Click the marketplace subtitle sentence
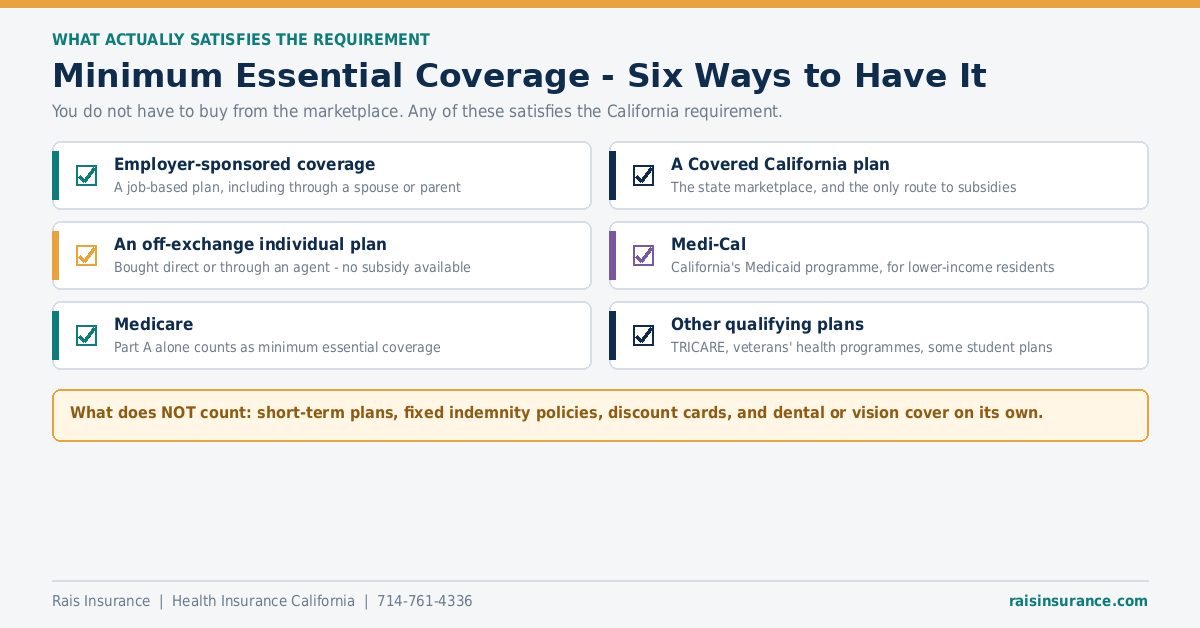Screen dimensions: 1200x628 417,111
